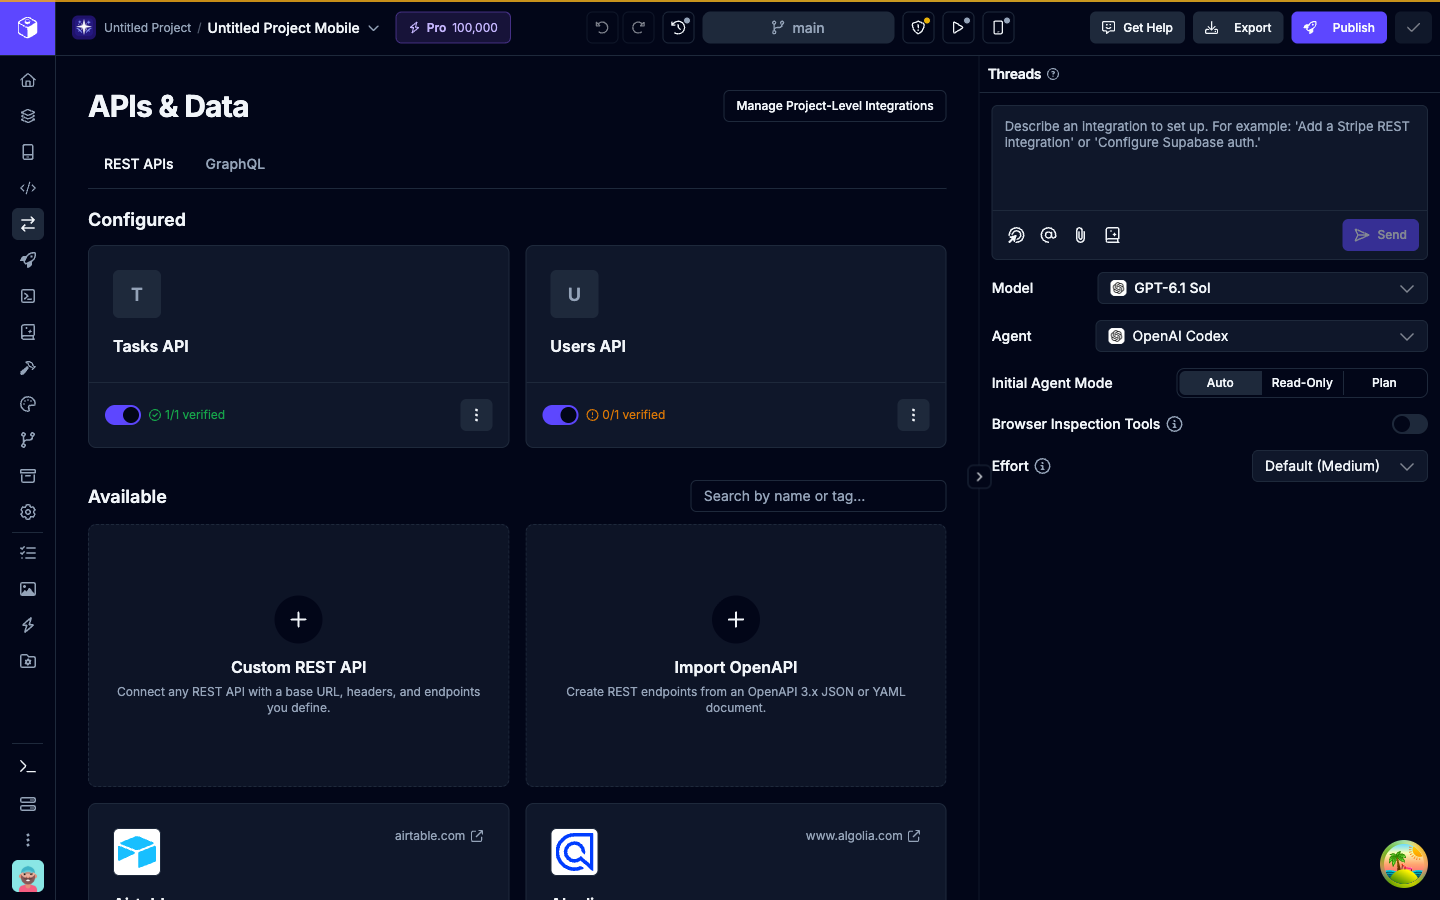Screen dimensions: 1440x900
Task: Open the shield security icon in toolbar
Action: tap(918, 28)
